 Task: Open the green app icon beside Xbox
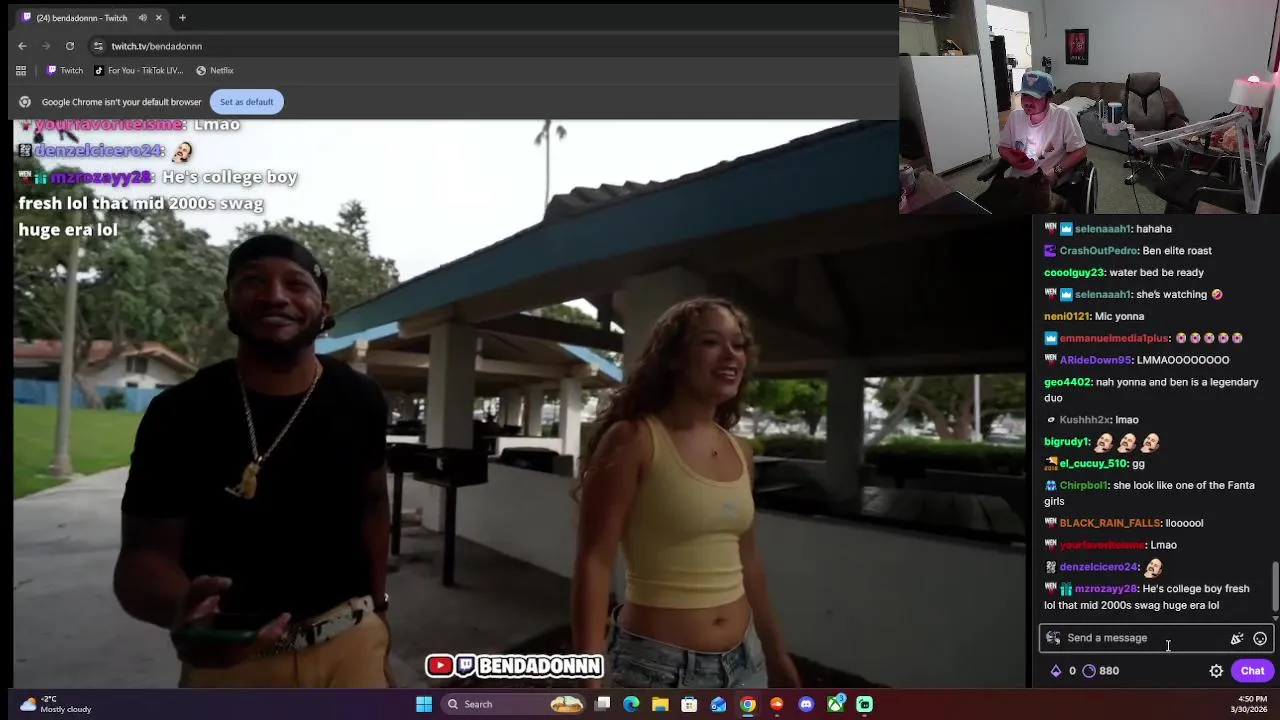point(864,704)
